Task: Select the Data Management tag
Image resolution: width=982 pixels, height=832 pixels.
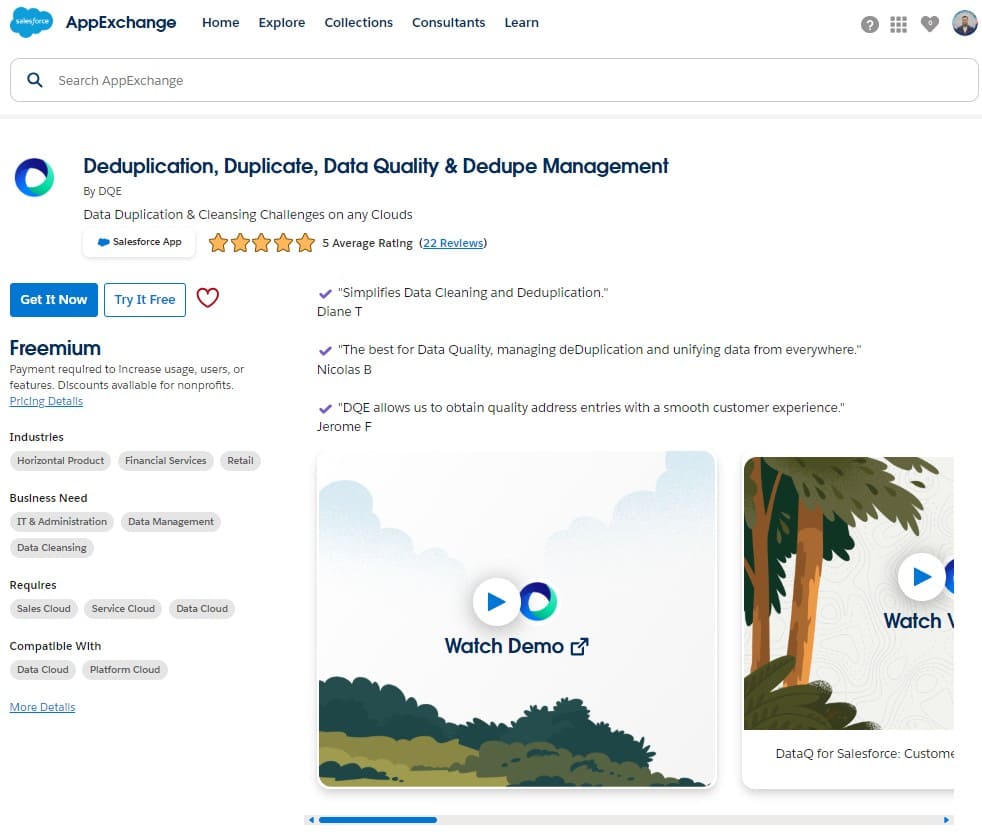Action: click(171, 521)
